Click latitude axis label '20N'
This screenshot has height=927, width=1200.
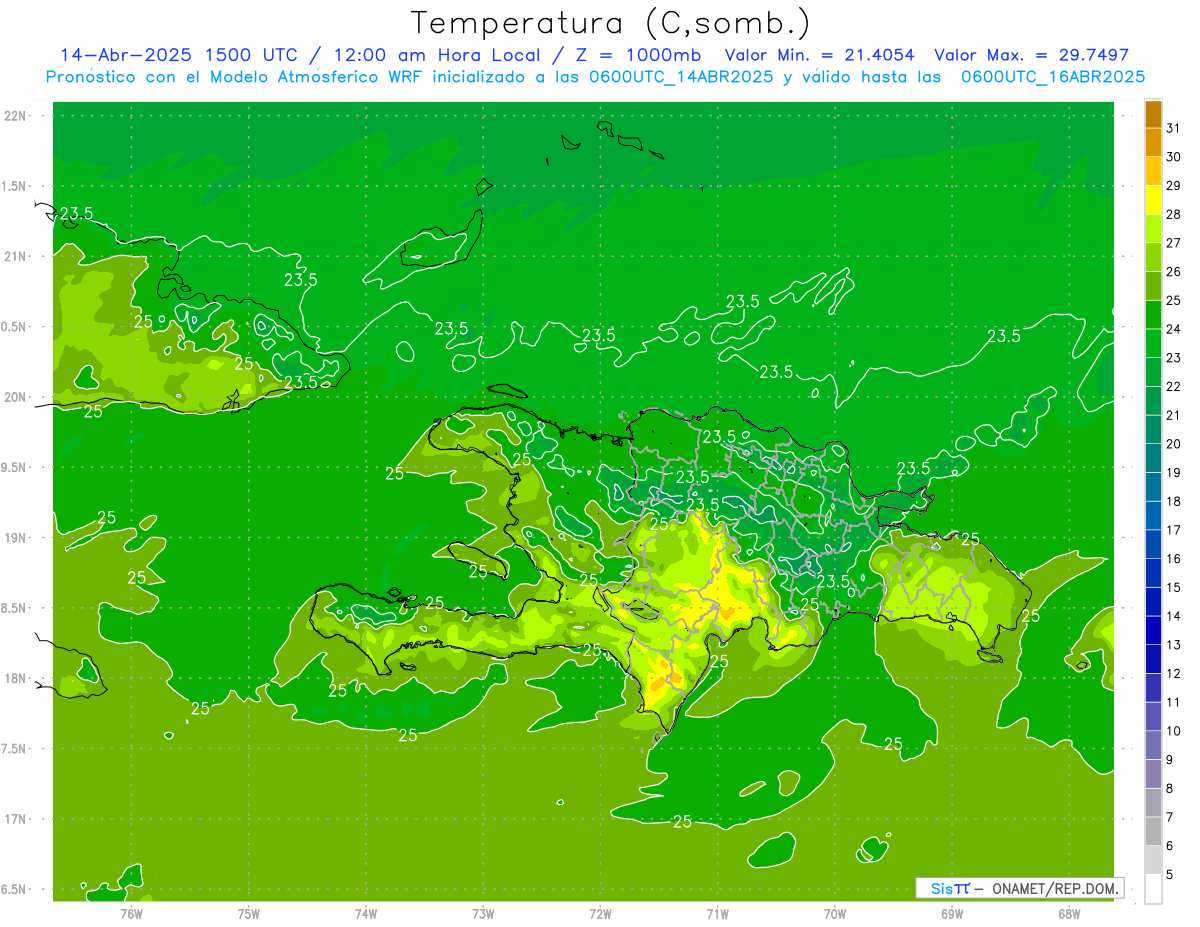16,397
